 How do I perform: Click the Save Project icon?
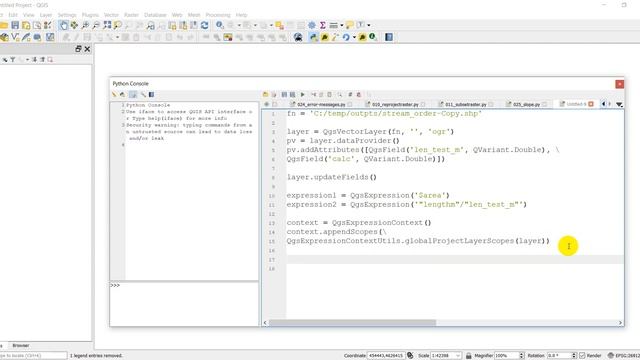pyautogui.click(x=15, y=25)
